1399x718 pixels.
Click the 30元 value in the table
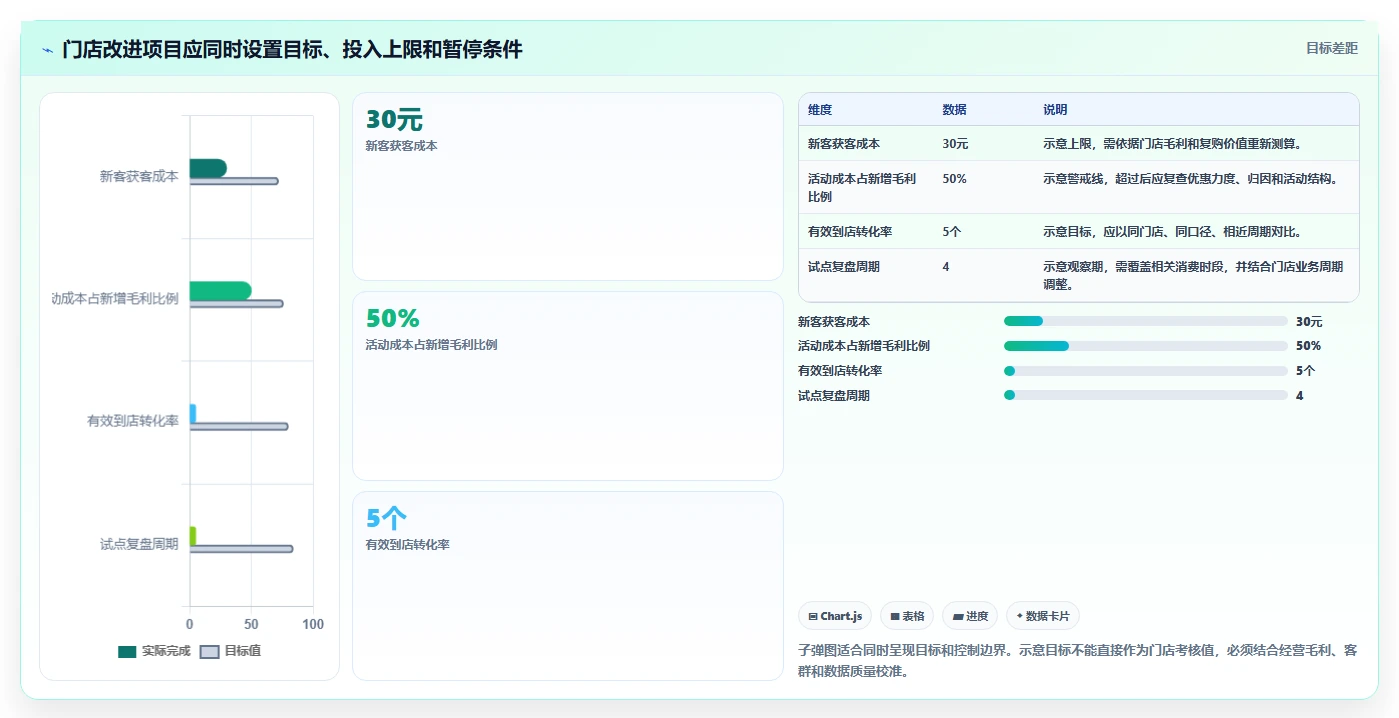[955, 144]
